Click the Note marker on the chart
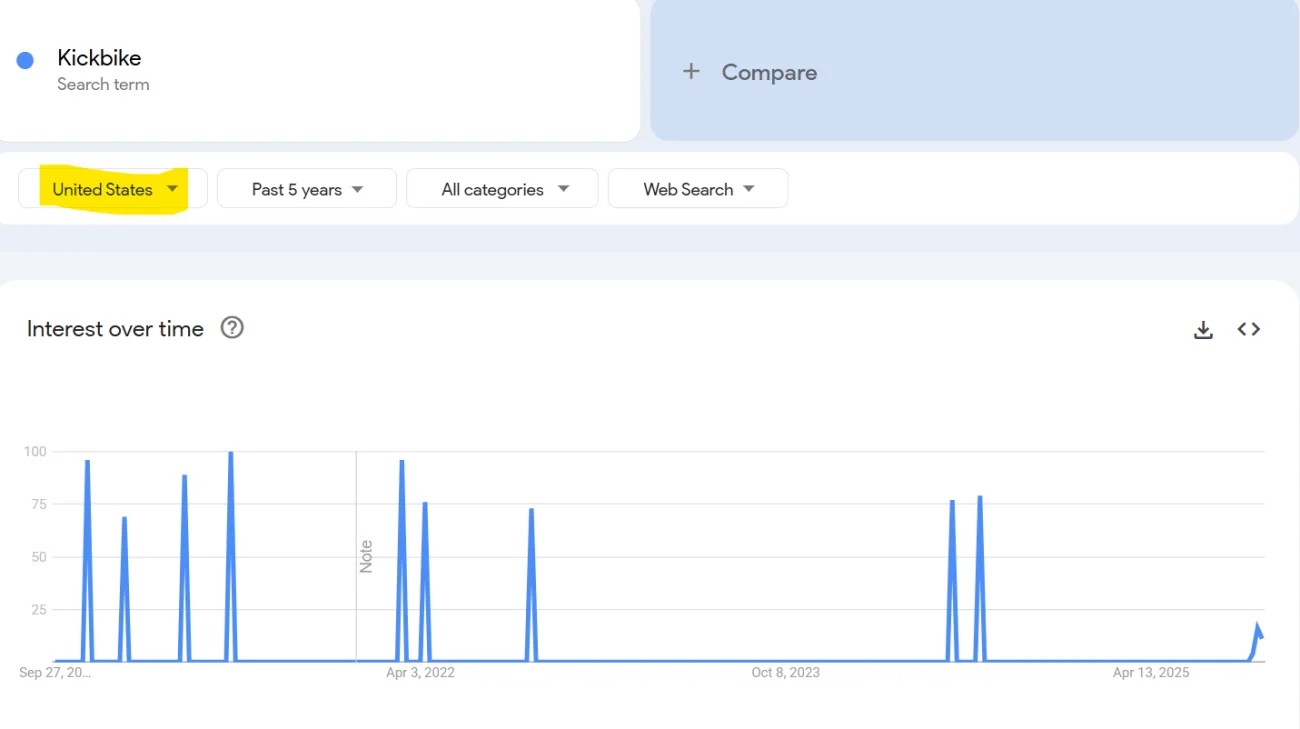The height and width of the screenshot is (729, 1300). [x=366, y=556]
